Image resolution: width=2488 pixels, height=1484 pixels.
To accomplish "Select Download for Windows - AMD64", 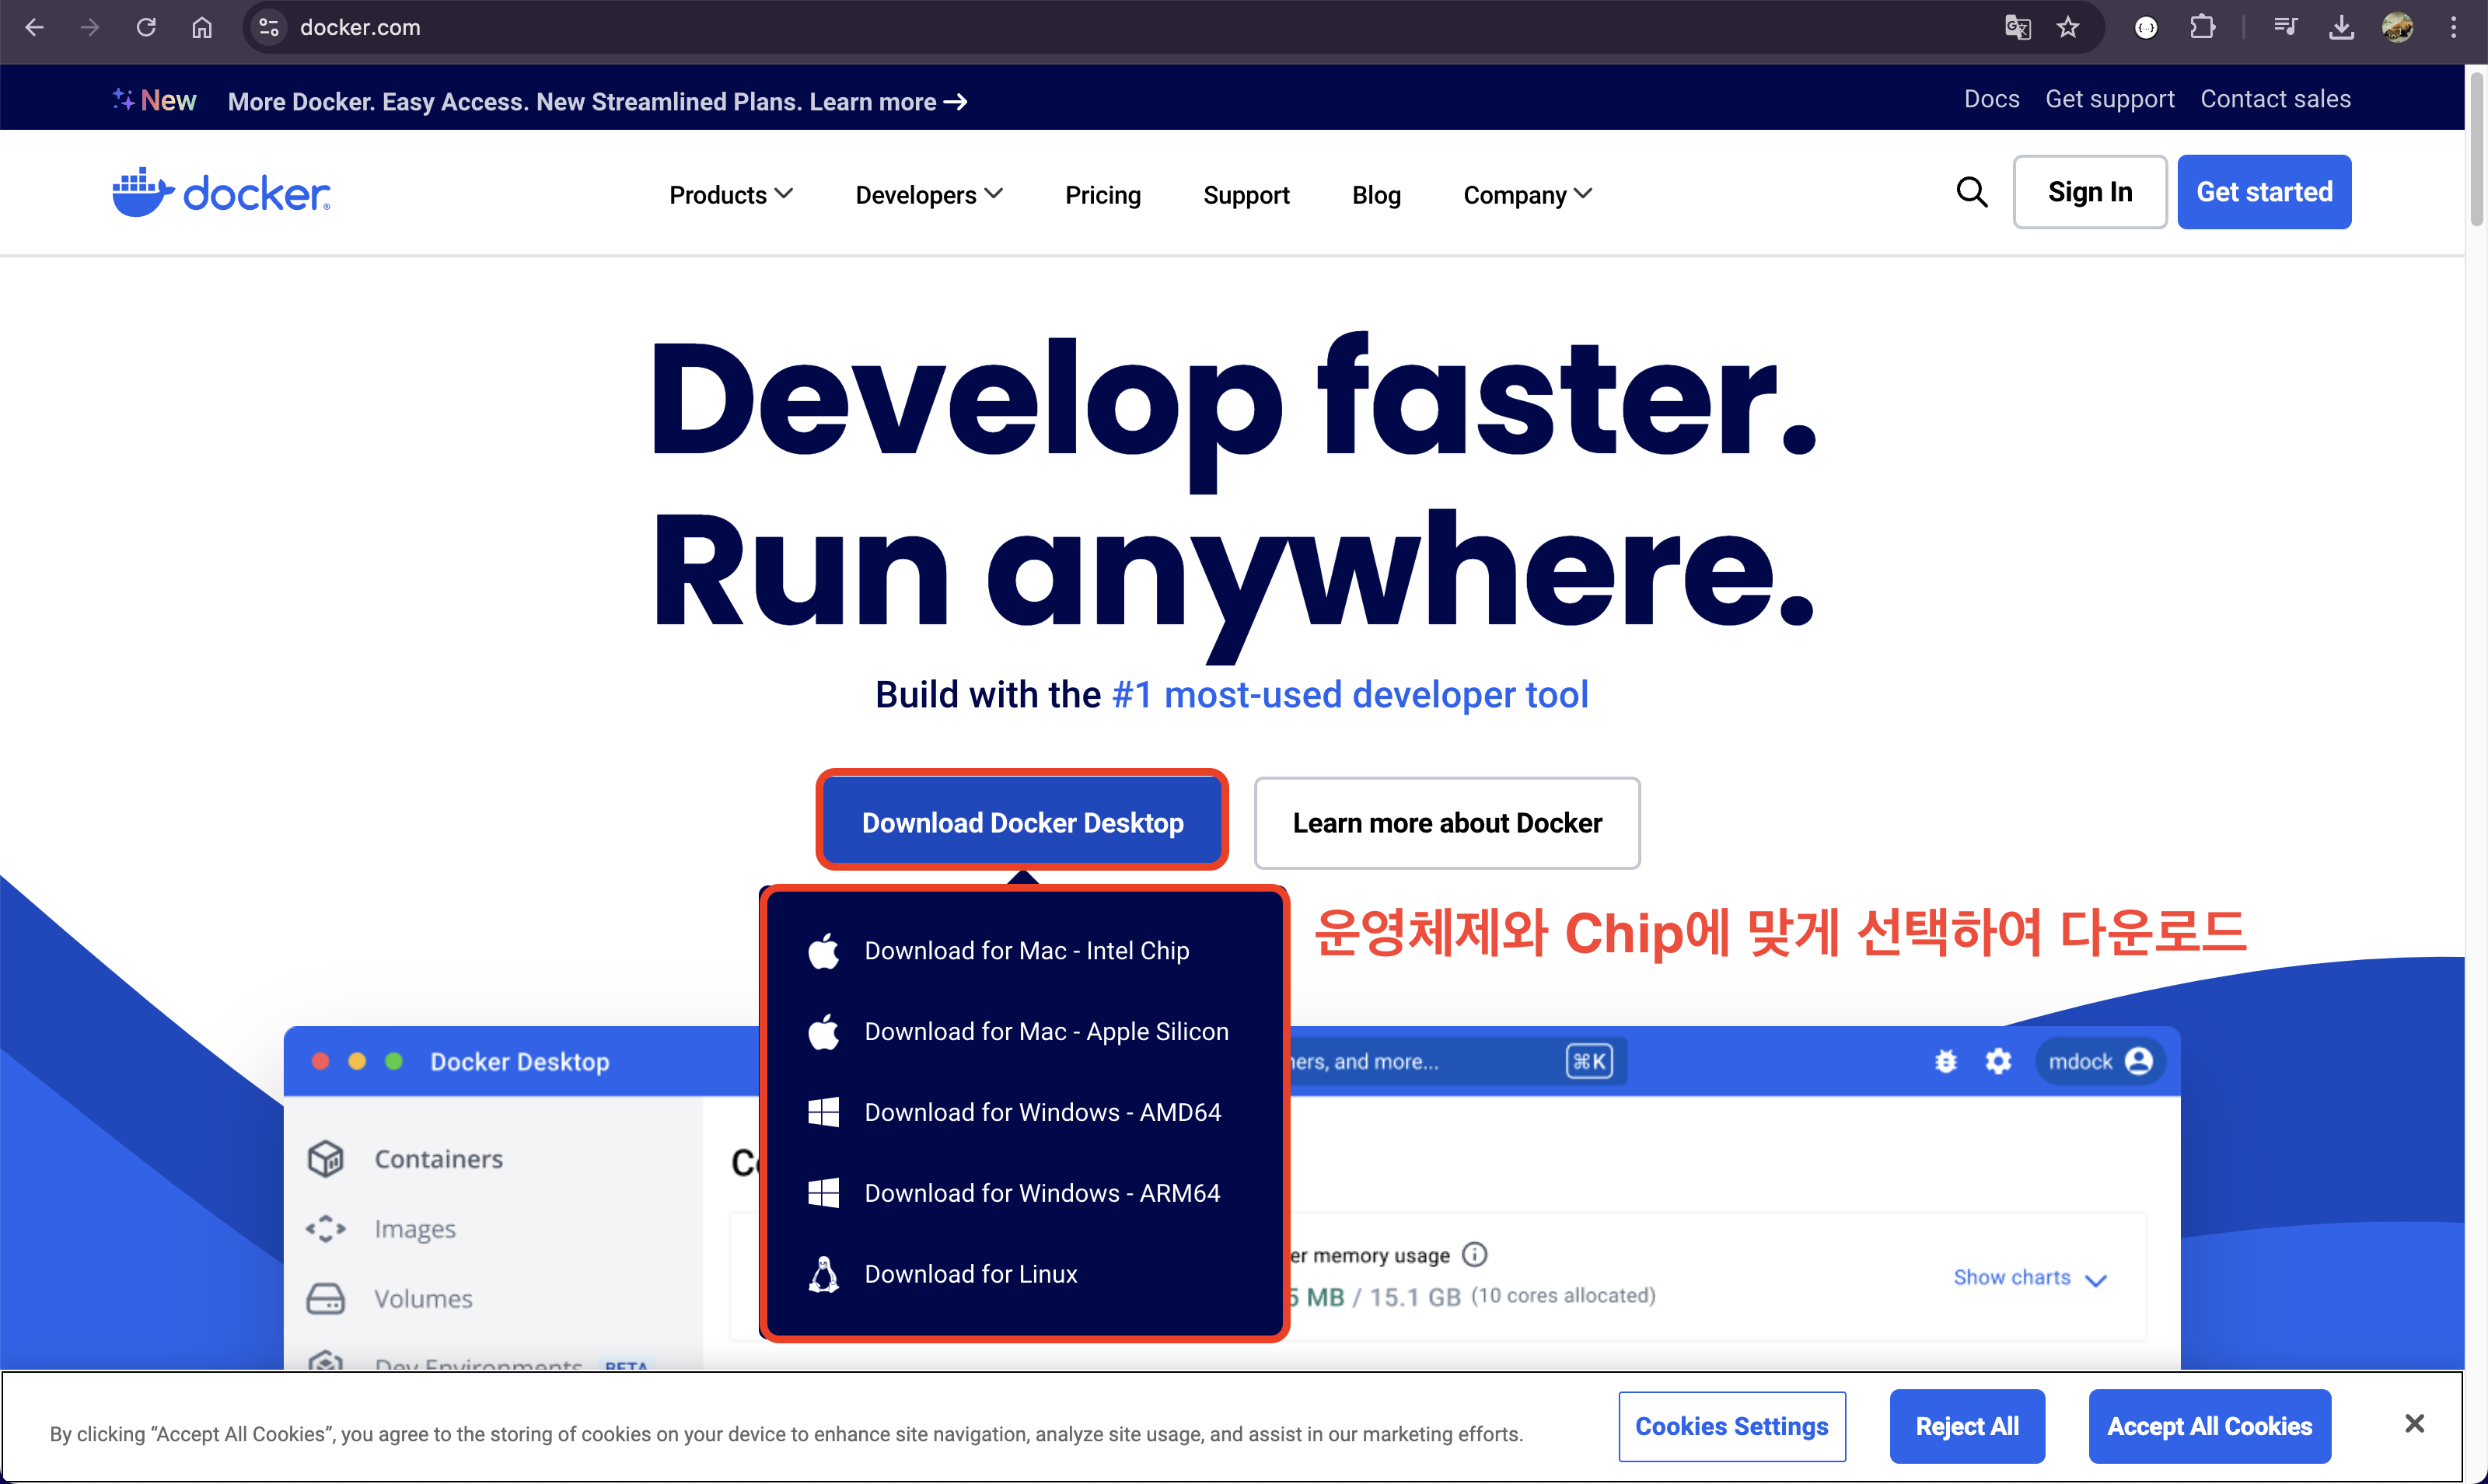I will point(1042,1112).
